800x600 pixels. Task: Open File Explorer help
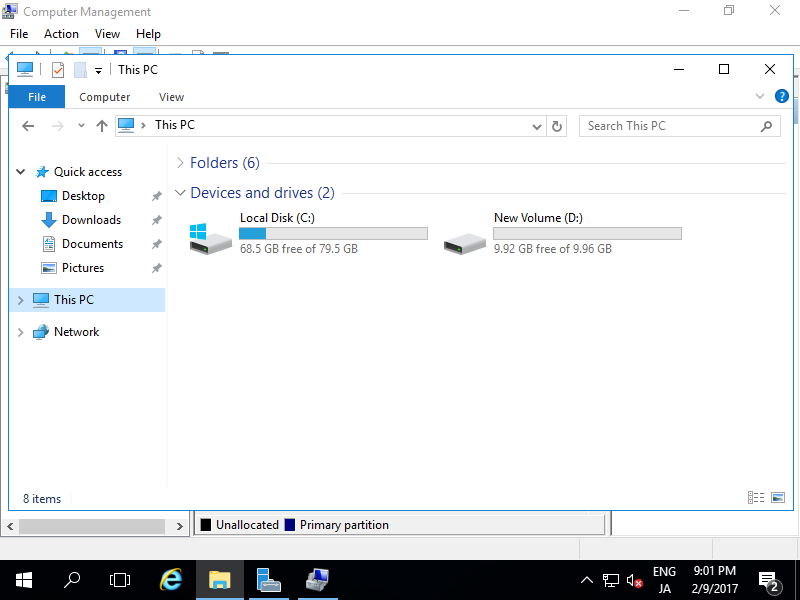781,96
